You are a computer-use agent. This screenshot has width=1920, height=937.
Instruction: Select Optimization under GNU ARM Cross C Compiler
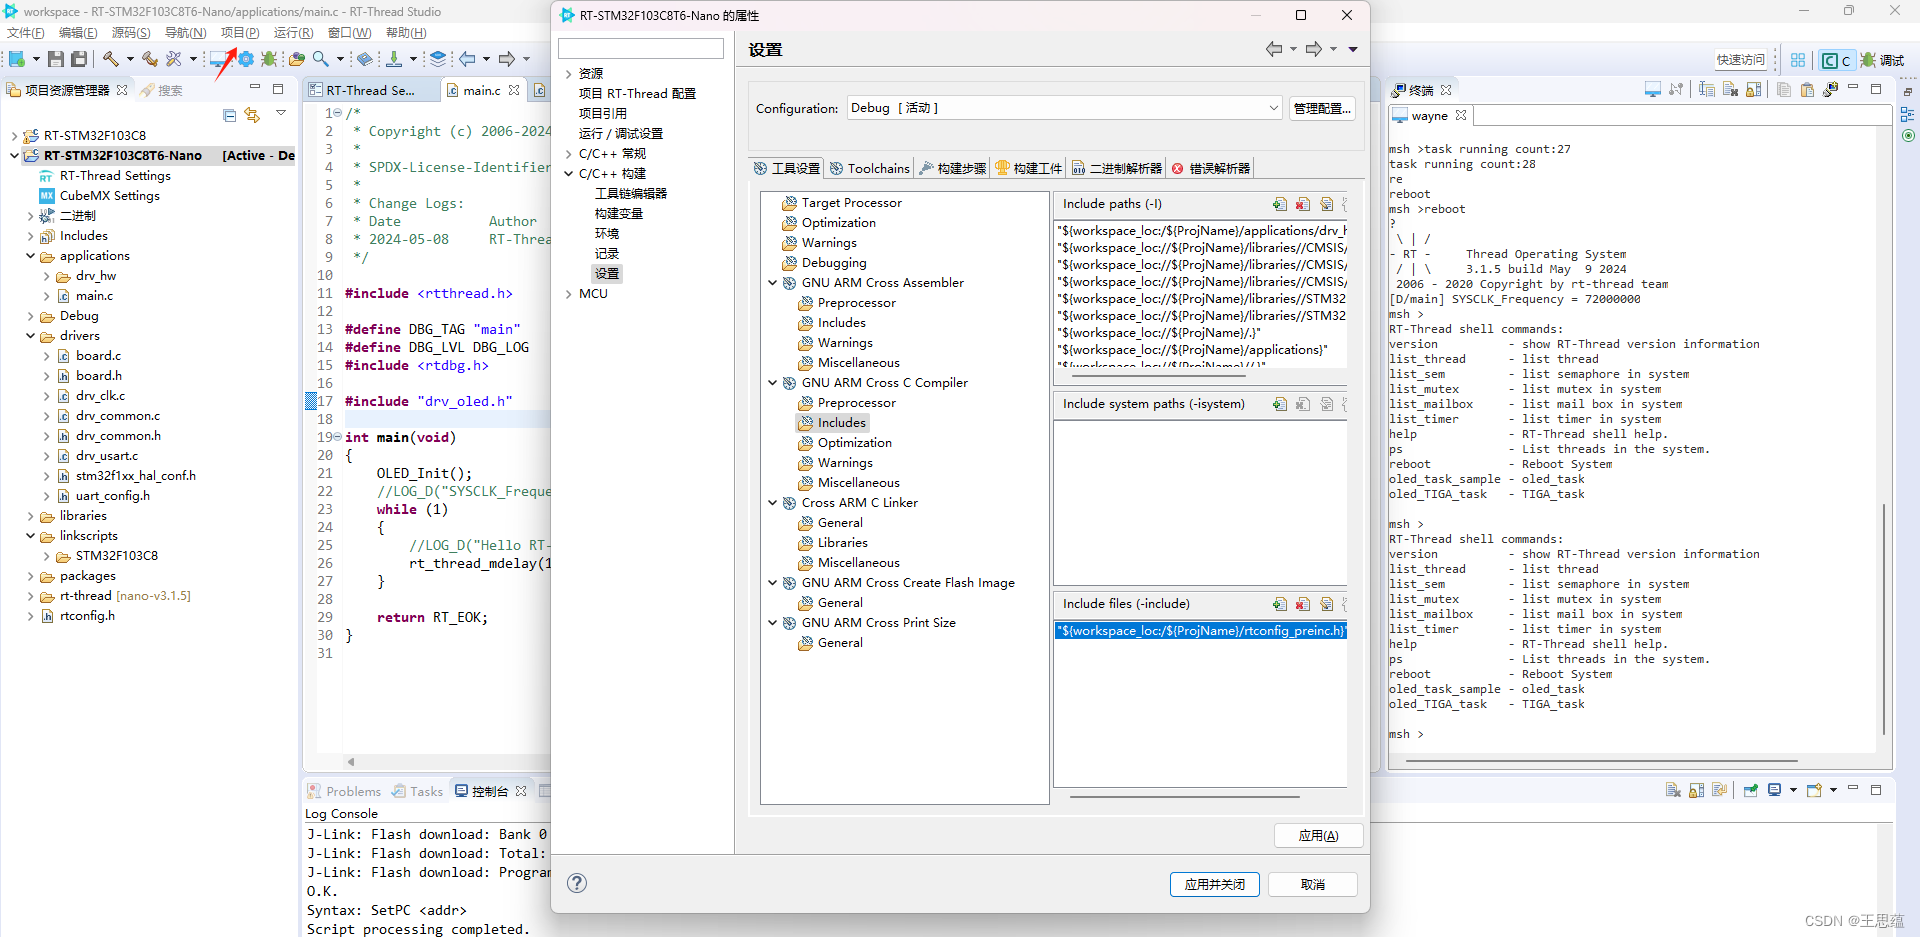(854, 443)
